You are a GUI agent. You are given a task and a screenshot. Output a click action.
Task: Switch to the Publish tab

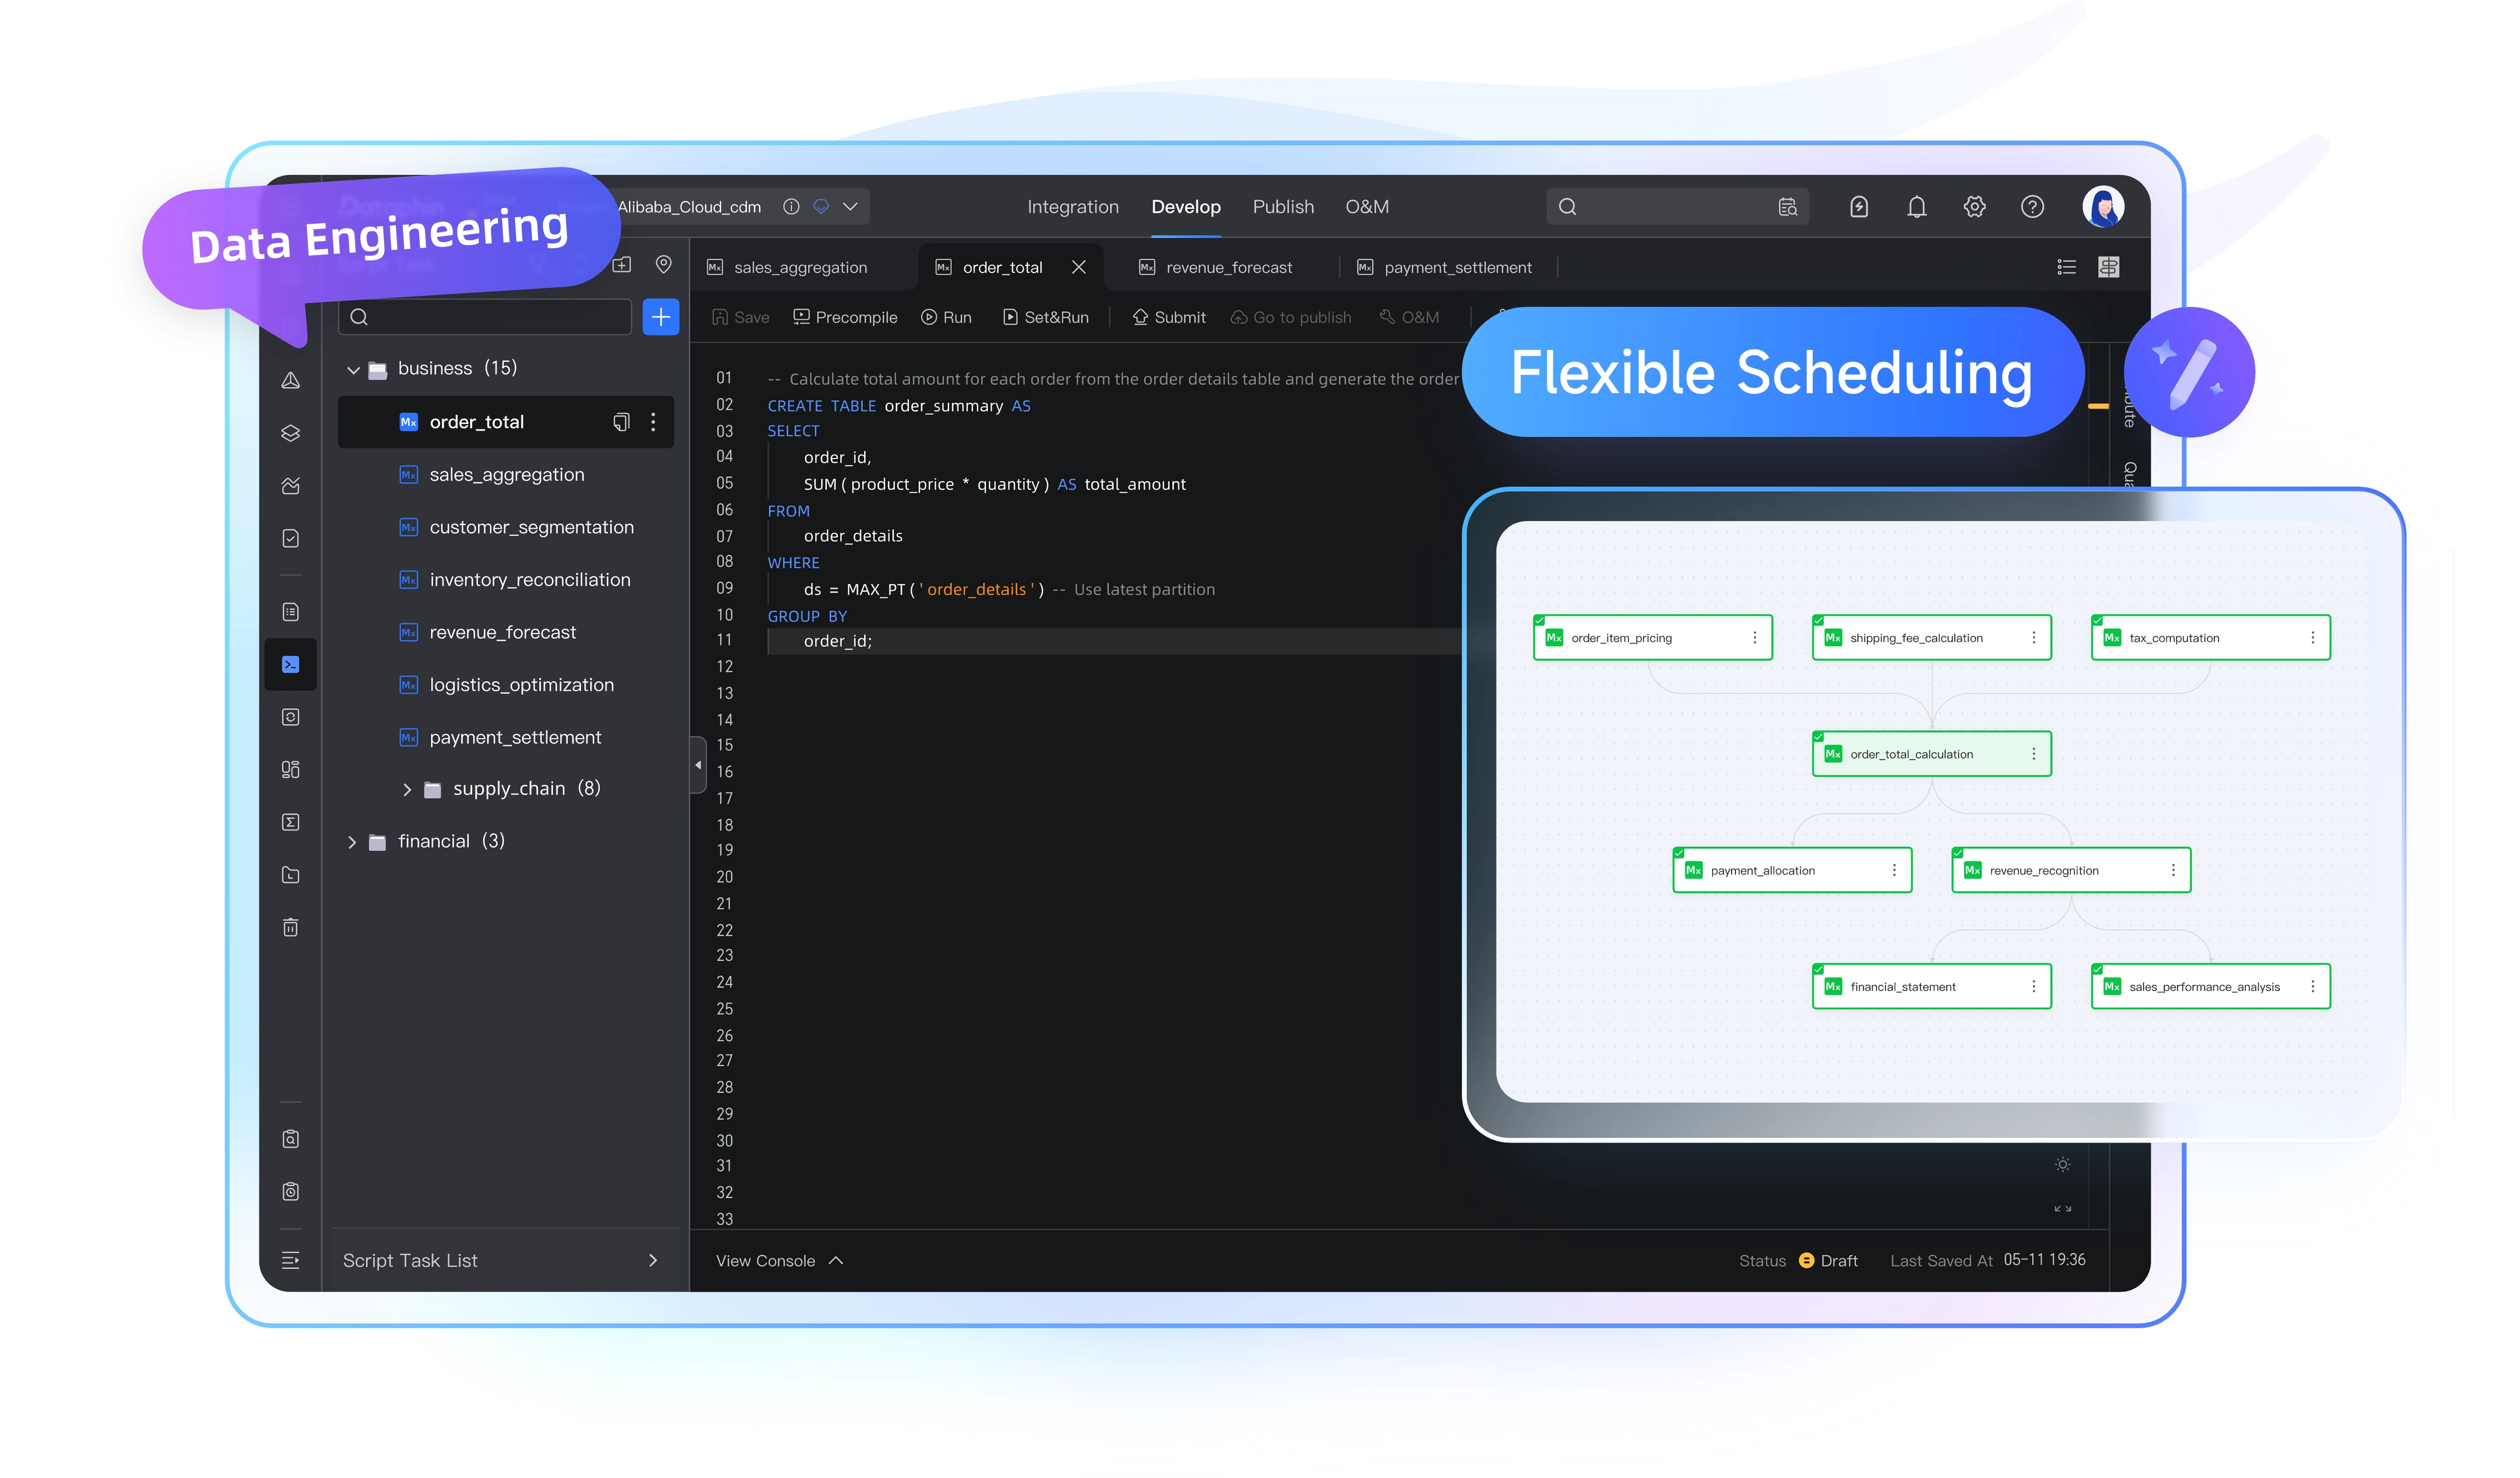(x=1283, y=207)
